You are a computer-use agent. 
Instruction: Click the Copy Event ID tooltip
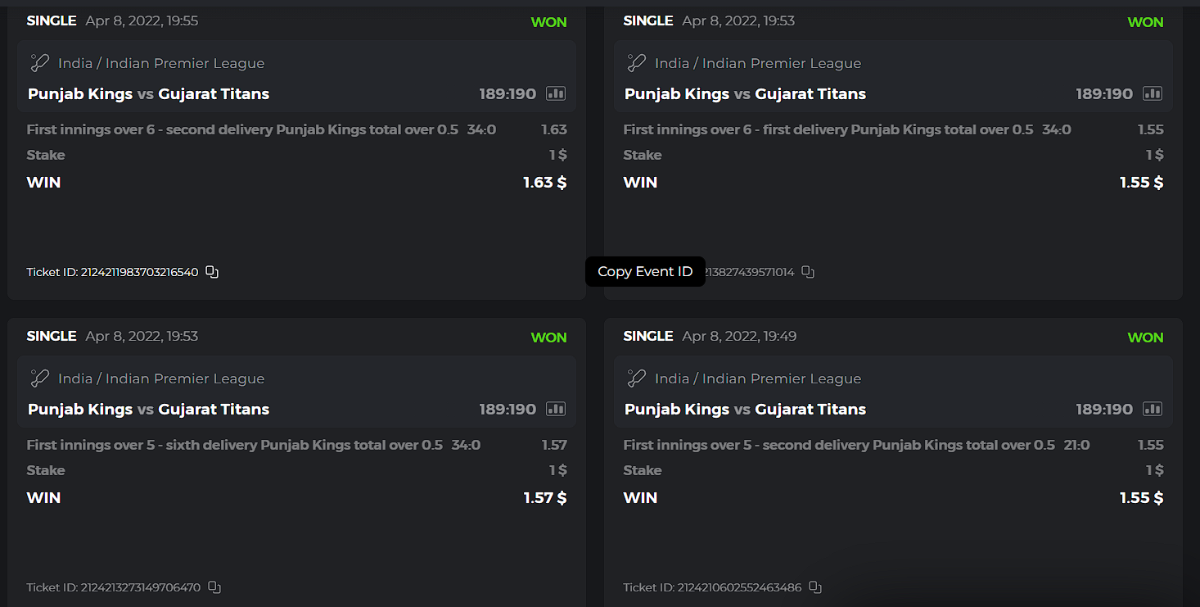(x=645, y=271)
